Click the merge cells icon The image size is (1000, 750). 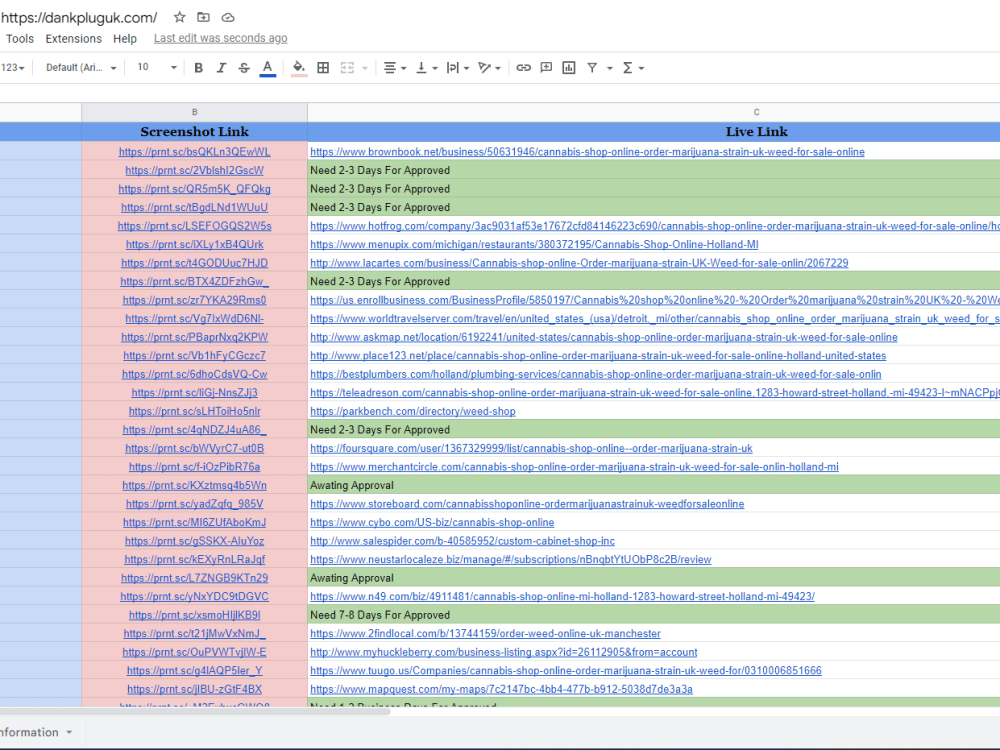[347, 68]
